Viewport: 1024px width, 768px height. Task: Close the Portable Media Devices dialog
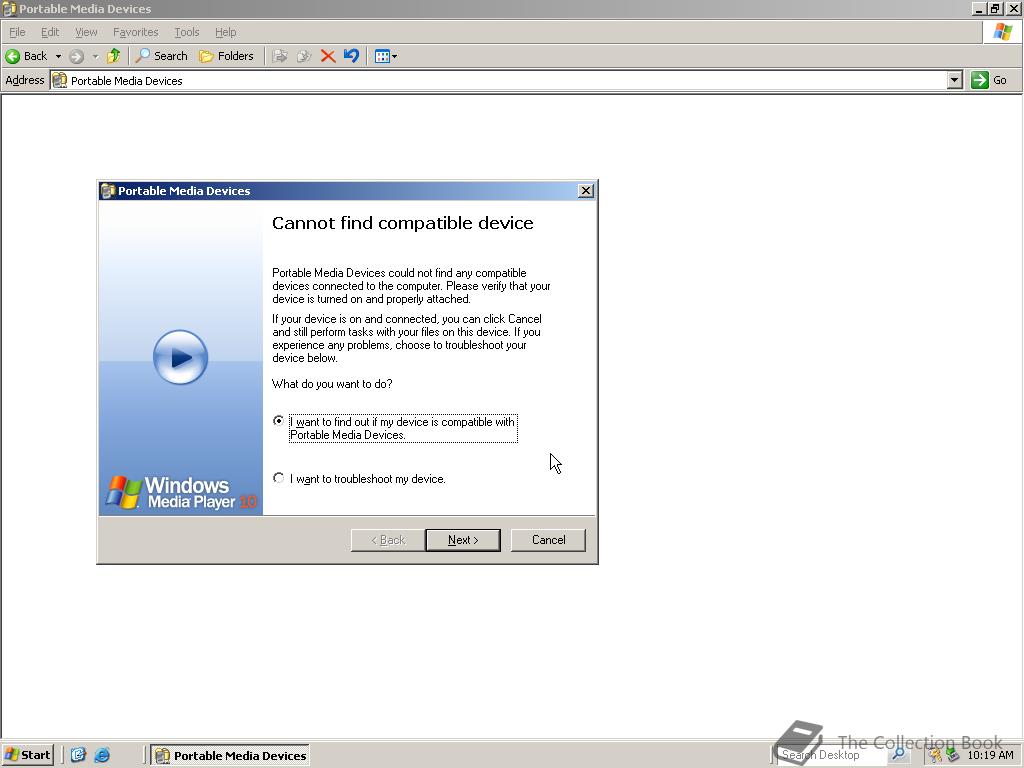pyautogui.click(x=586, y=191)
